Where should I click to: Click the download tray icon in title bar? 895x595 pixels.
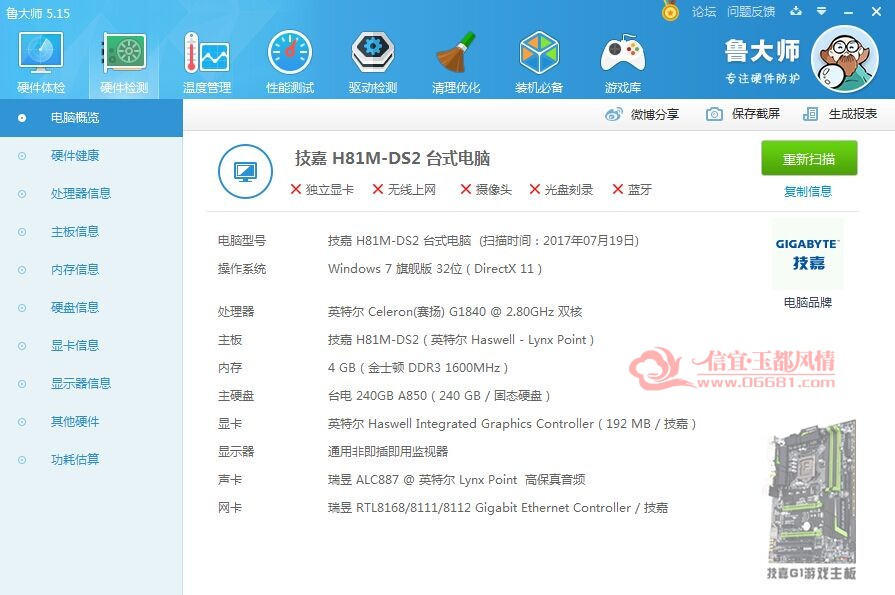796,11
